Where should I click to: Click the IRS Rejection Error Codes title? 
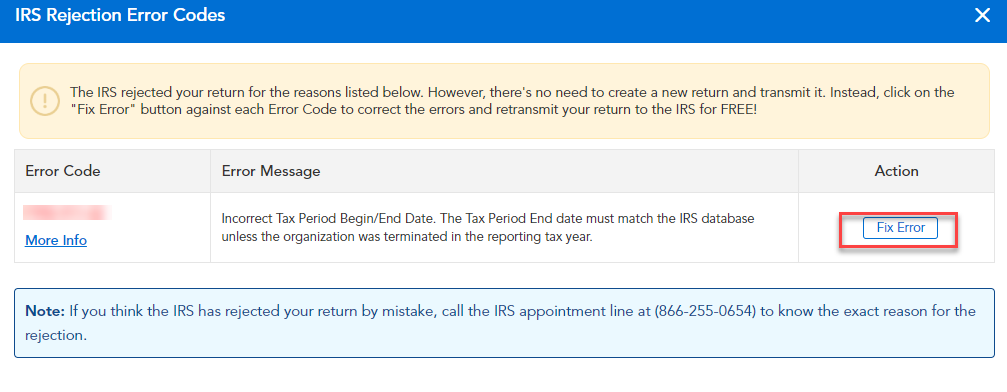click(120, 15)
